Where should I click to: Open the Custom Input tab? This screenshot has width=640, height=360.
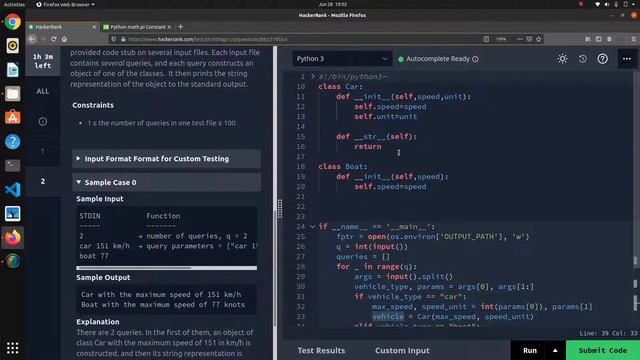coord(402,351)
